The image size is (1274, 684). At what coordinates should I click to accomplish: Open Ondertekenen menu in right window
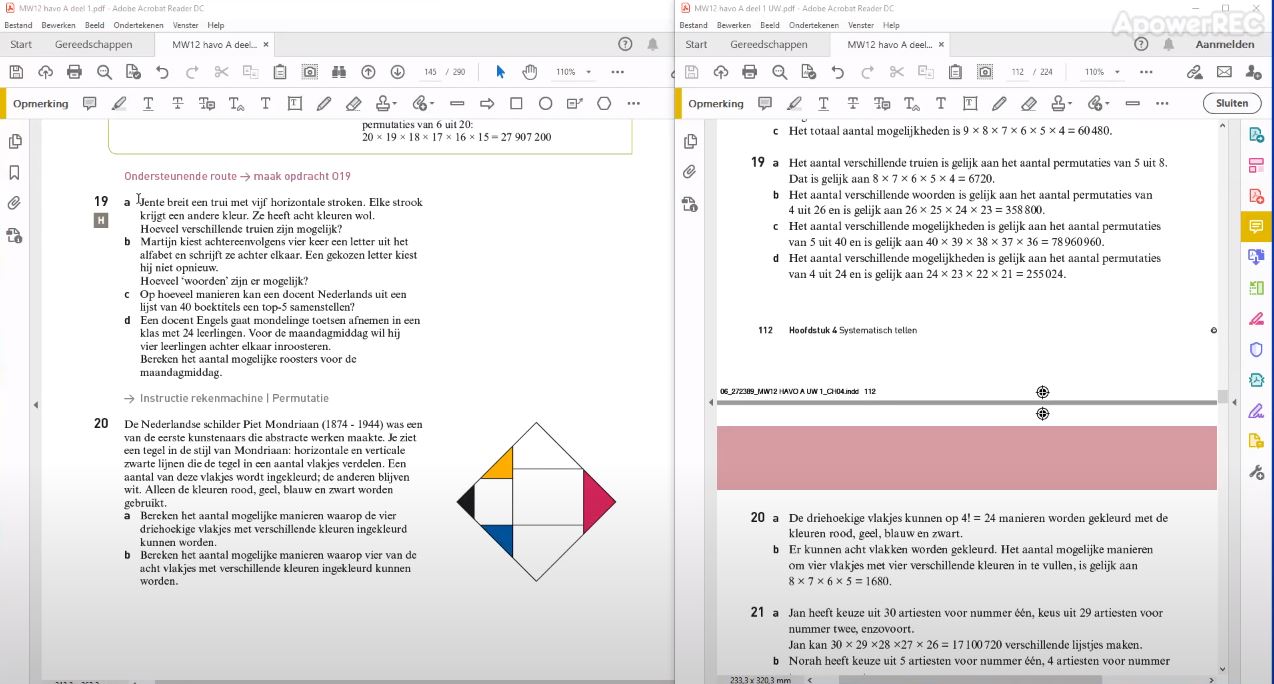tap(814, 25)
